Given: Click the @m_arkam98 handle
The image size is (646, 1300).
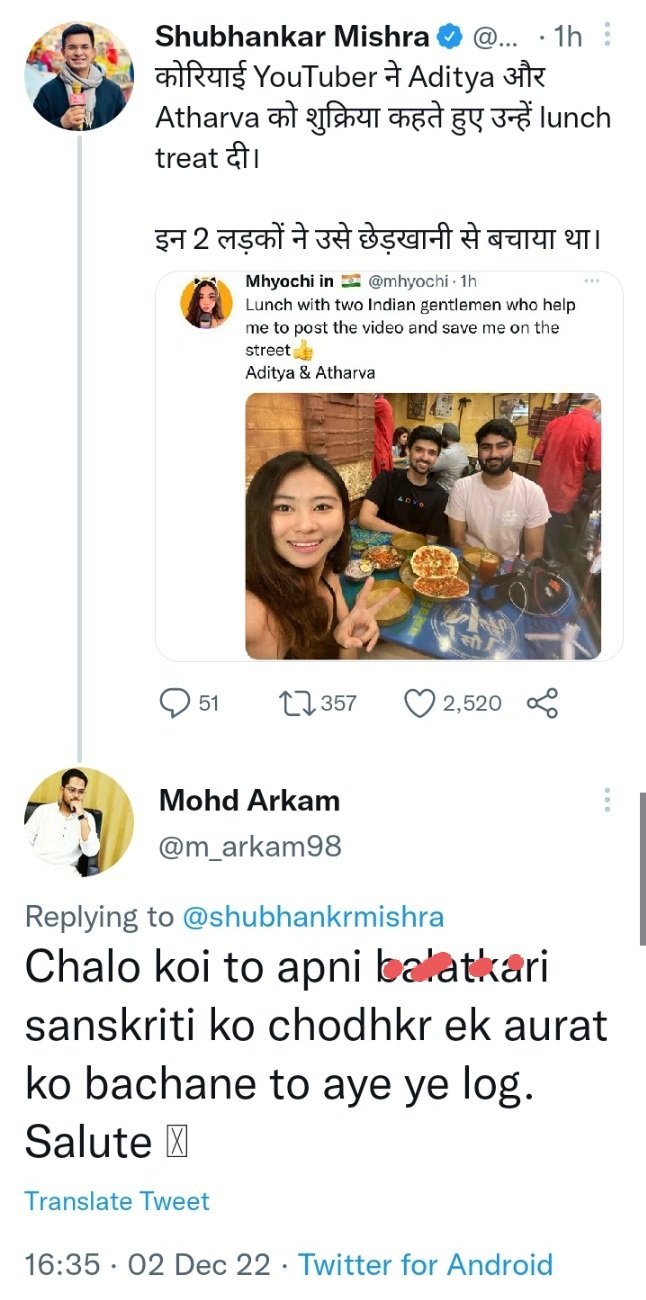Looking at the screenshot, I should [x=250, y=847].
